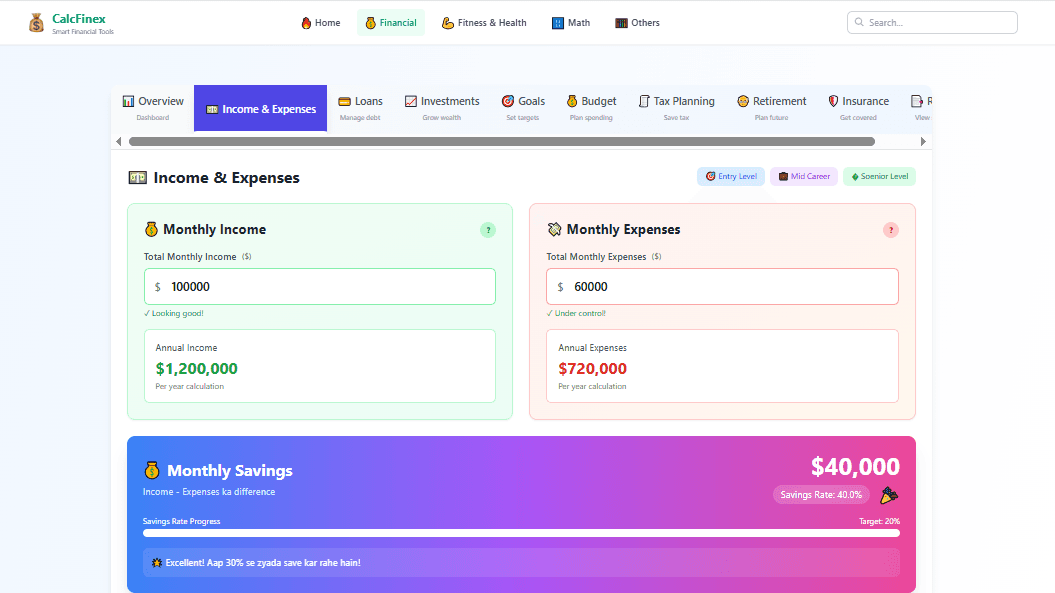Go to the Goals tab

(x=523, y=108)
